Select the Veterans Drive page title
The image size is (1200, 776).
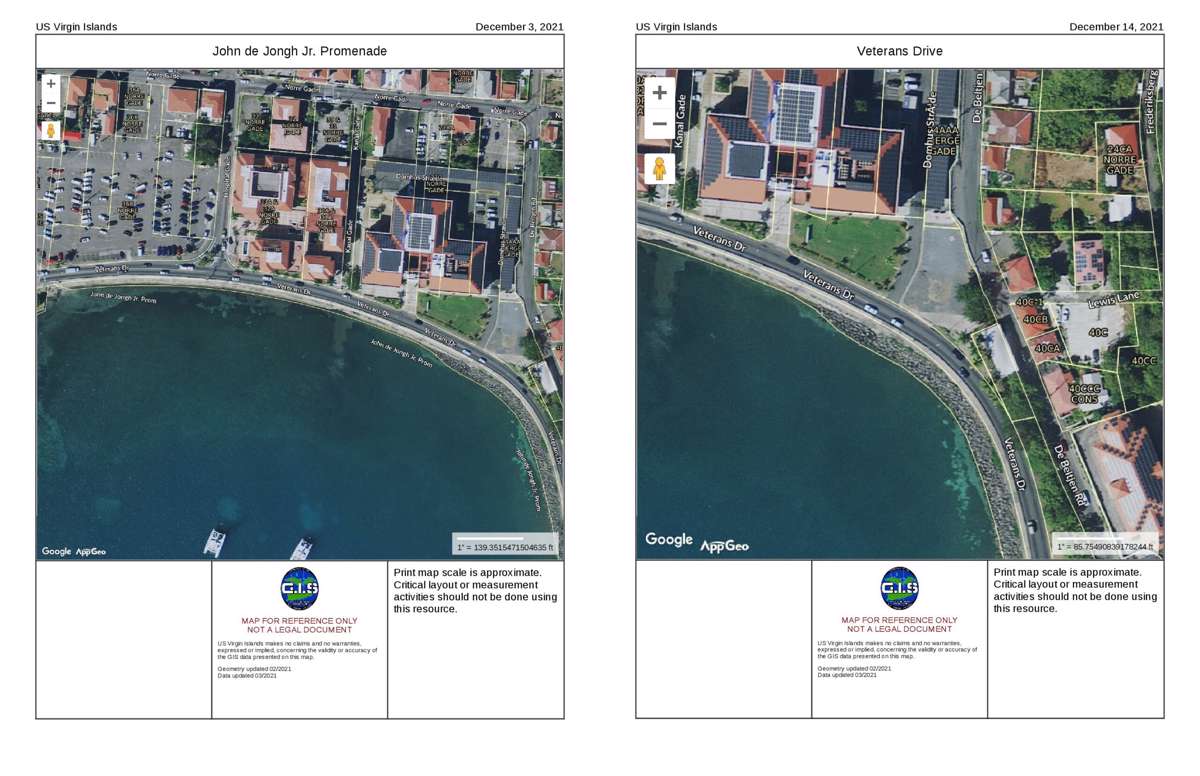(899, 51)
